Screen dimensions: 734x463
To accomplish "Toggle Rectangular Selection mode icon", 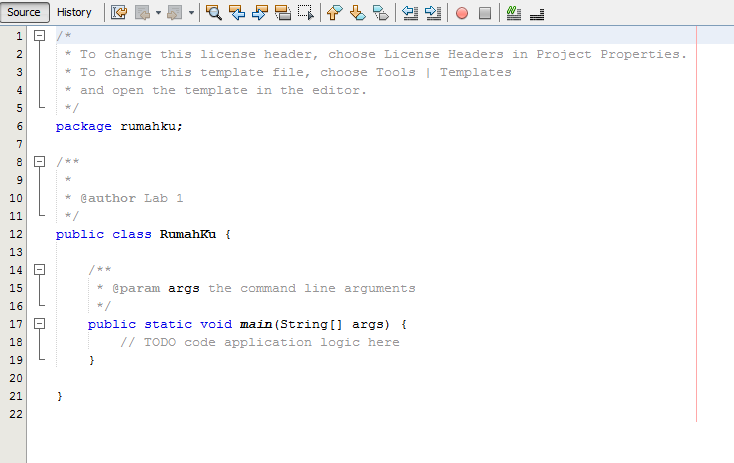I will (306, 13).
